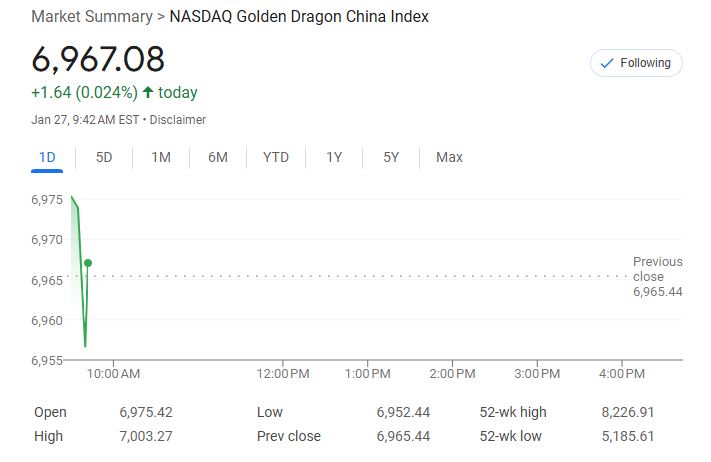Click the 10:00 AM axis marker

(x=113, y=374)
